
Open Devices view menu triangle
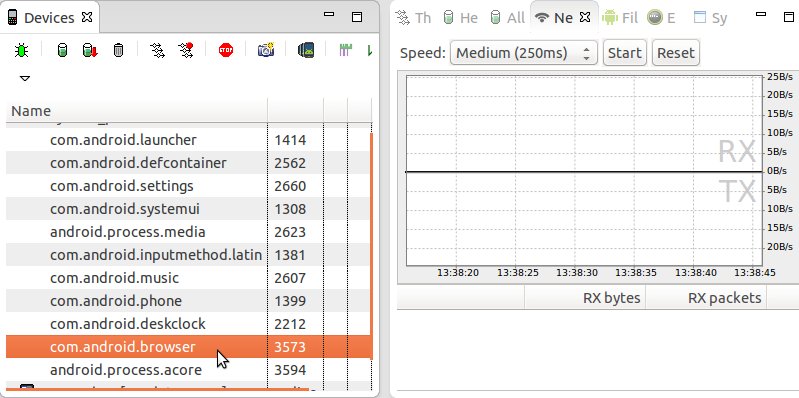pos(24,78)
